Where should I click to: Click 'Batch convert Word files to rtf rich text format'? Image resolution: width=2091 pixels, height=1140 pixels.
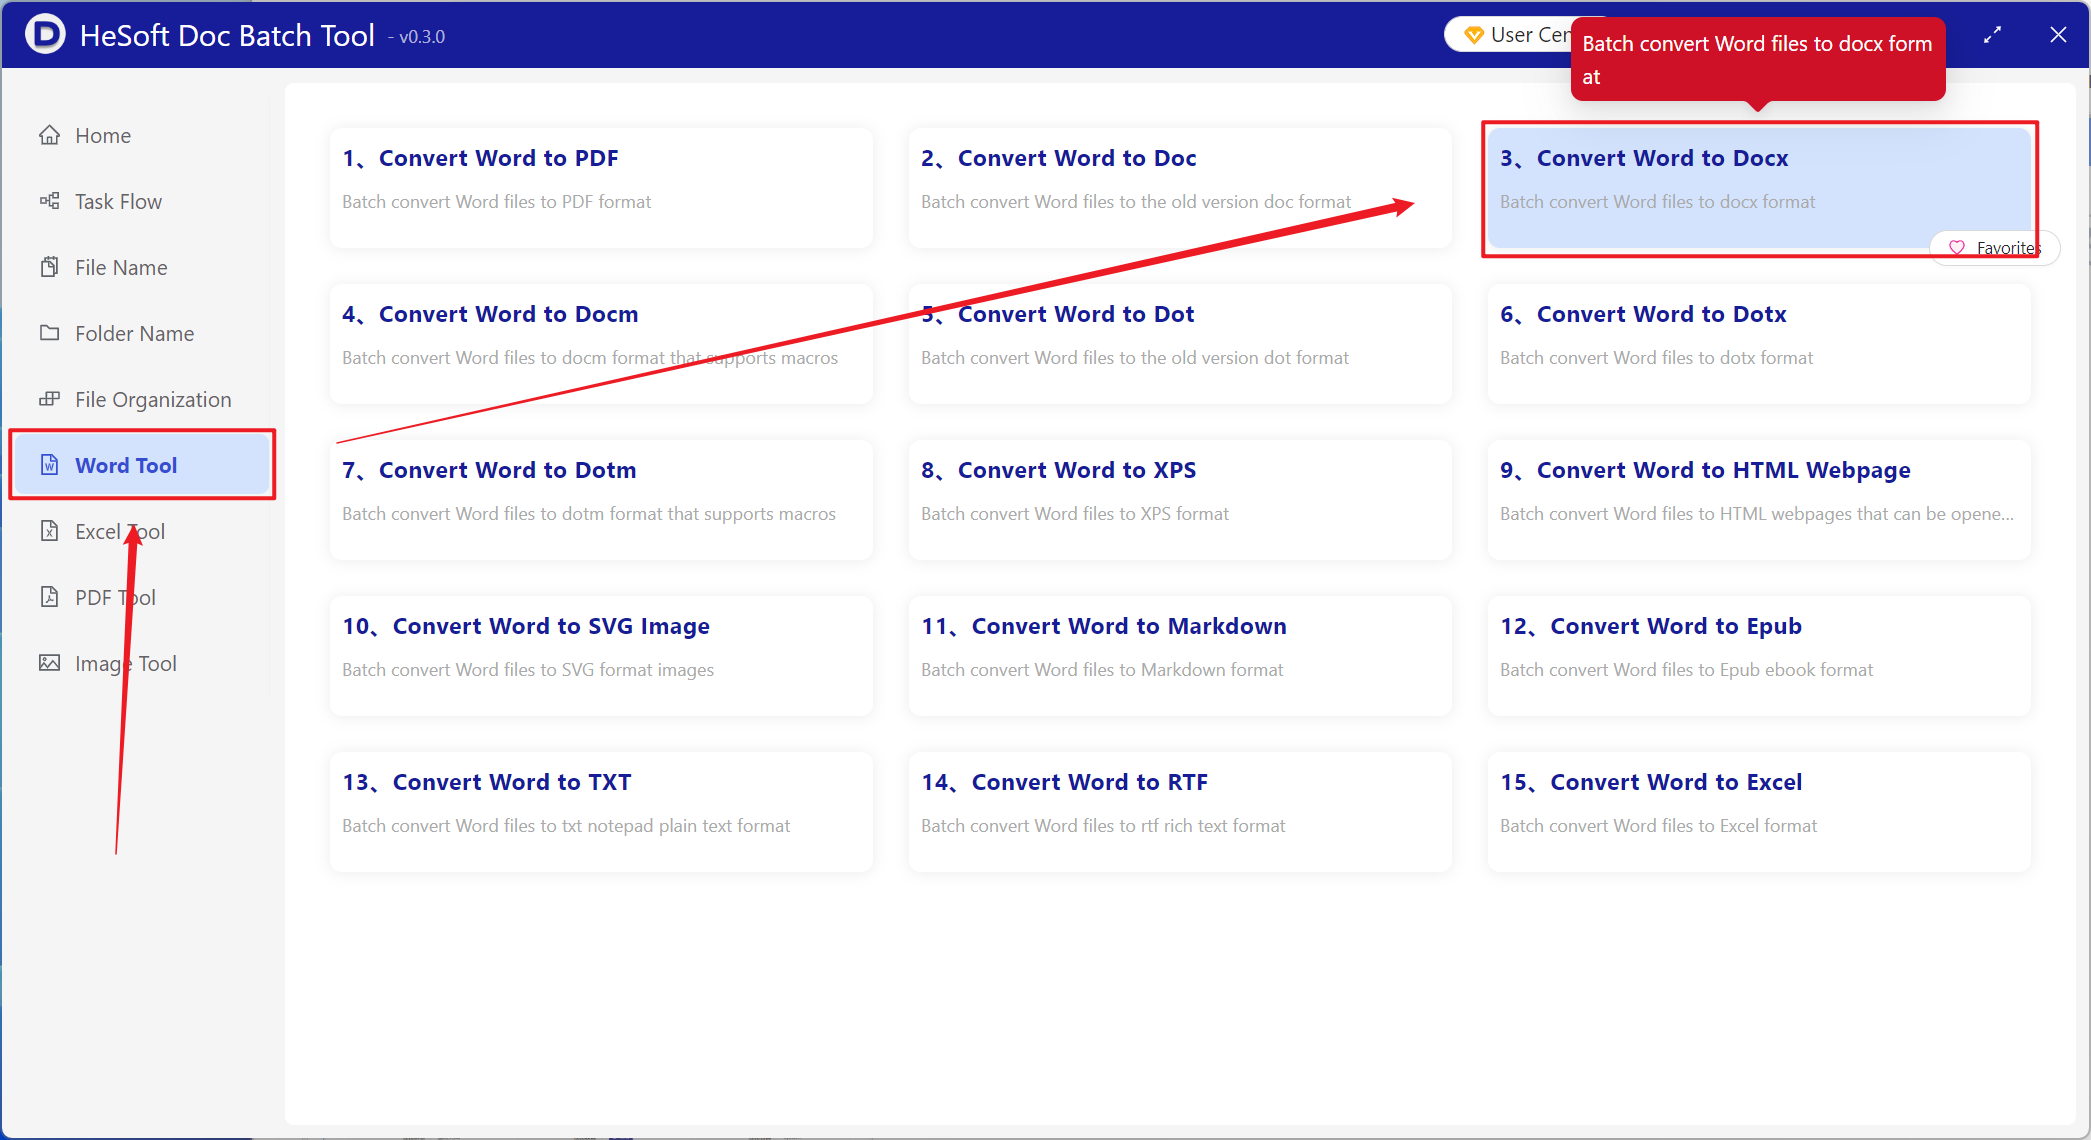point(1103,826)
